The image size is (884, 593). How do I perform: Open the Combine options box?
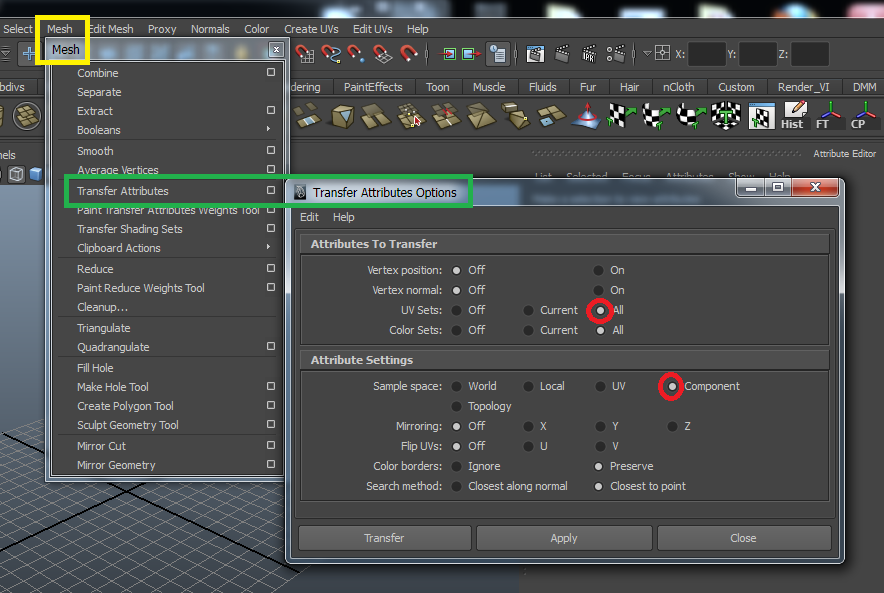point(271,73)
